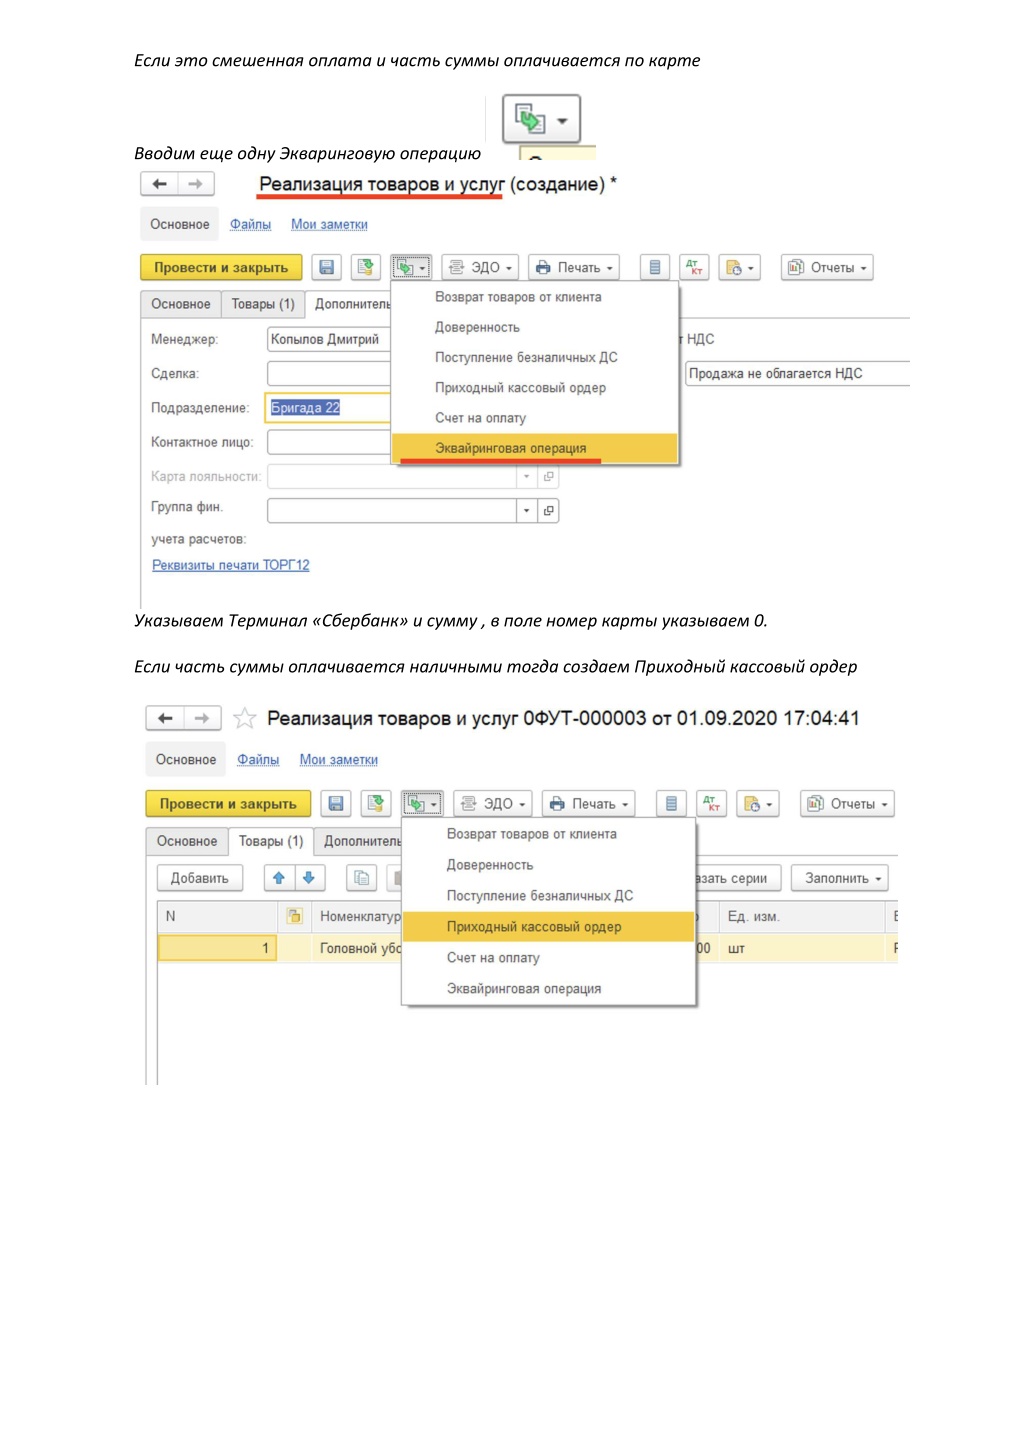Screen dimensions: 1023x1447
Task: Click the open icon beside Группа фин. field
Action: [x=548, y=511]
